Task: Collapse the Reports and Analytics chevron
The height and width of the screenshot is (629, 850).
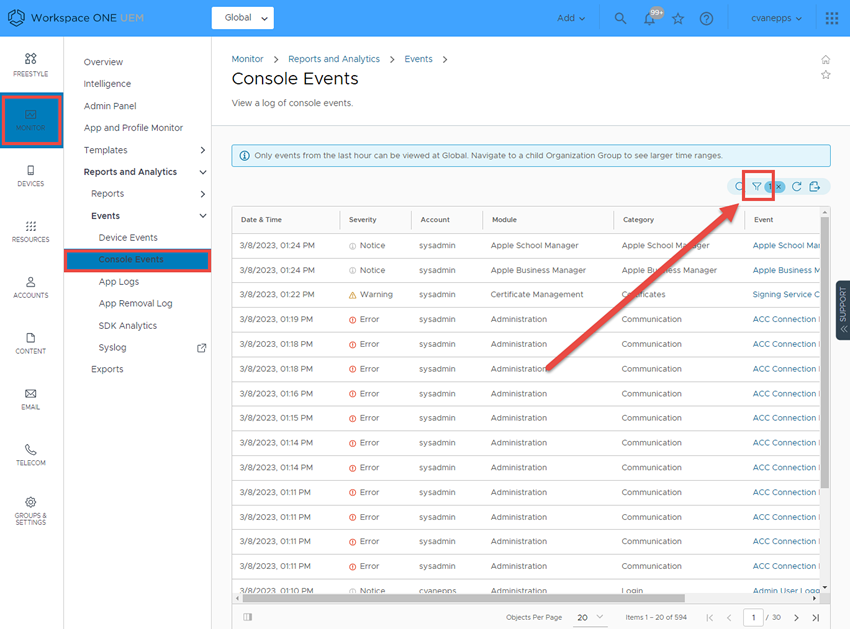Action: 202,172
